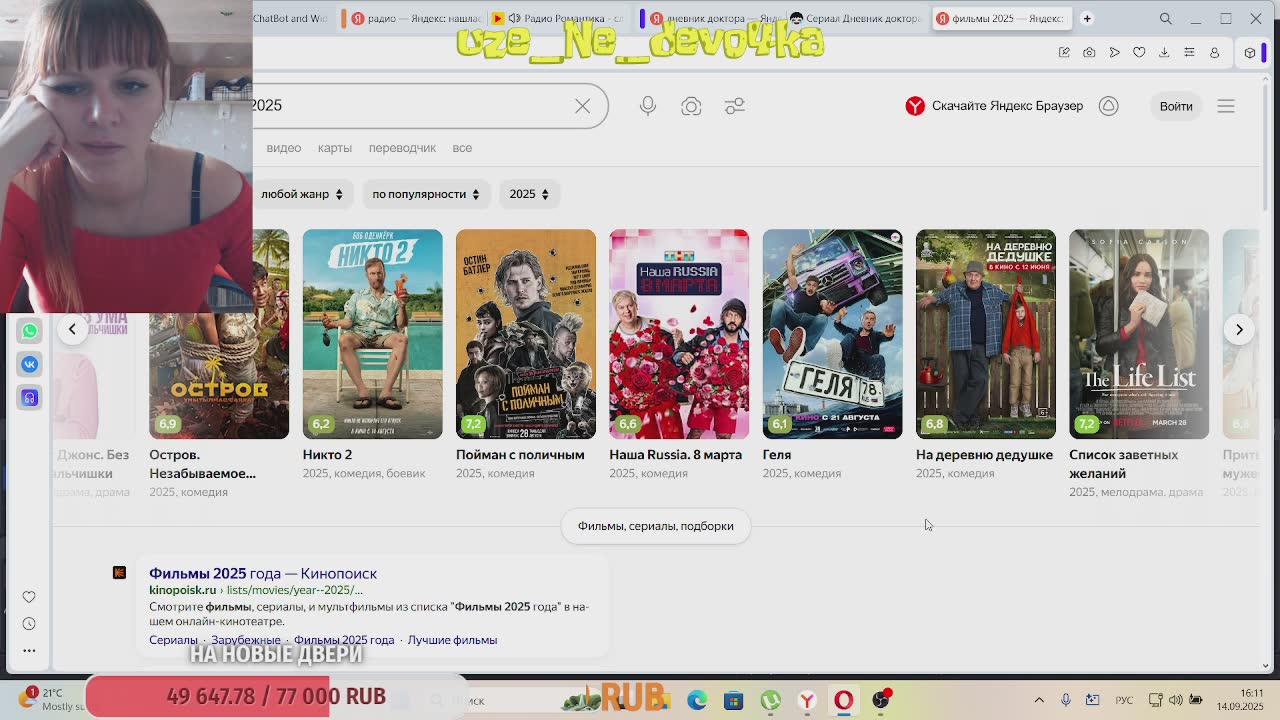The image size is (1280, 720).
Task: Open the Никто 2 movie poster
Action: [372, 334]
